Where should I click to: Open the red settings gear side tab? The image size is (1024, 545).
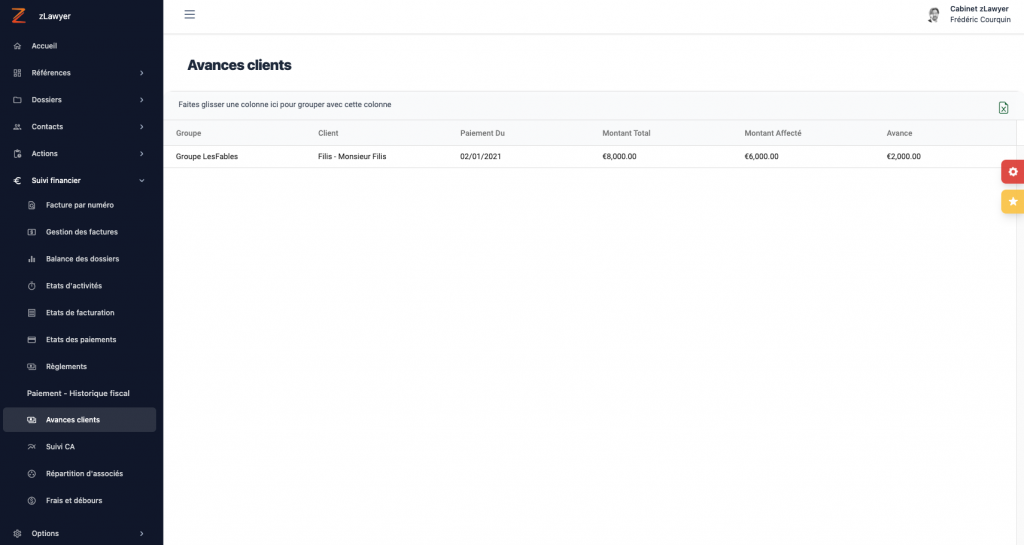1012,172
